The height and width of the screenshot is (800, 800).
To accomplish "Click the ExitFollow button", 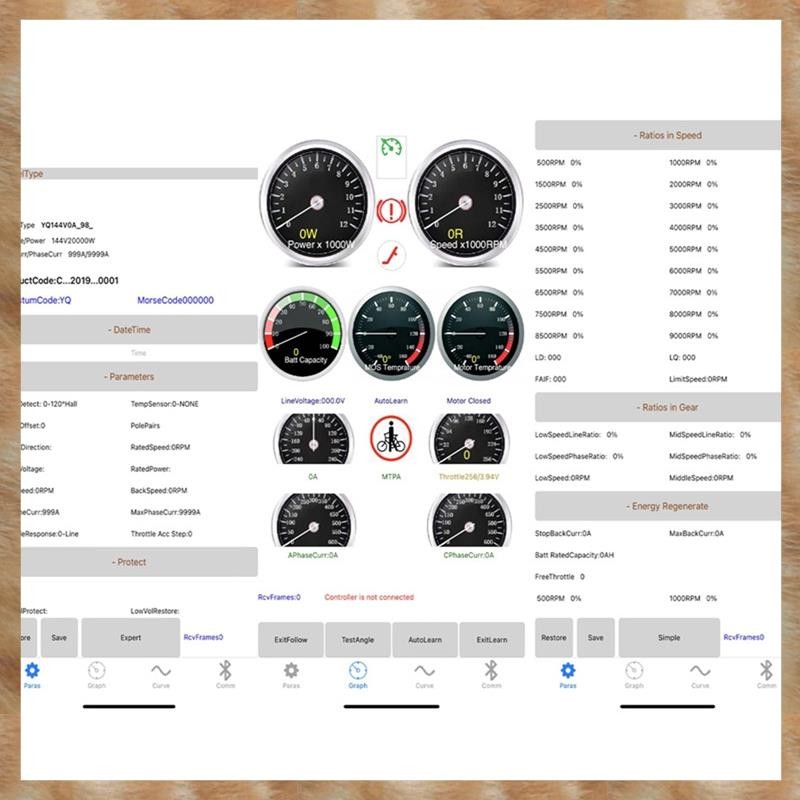I will coord(291,640).
